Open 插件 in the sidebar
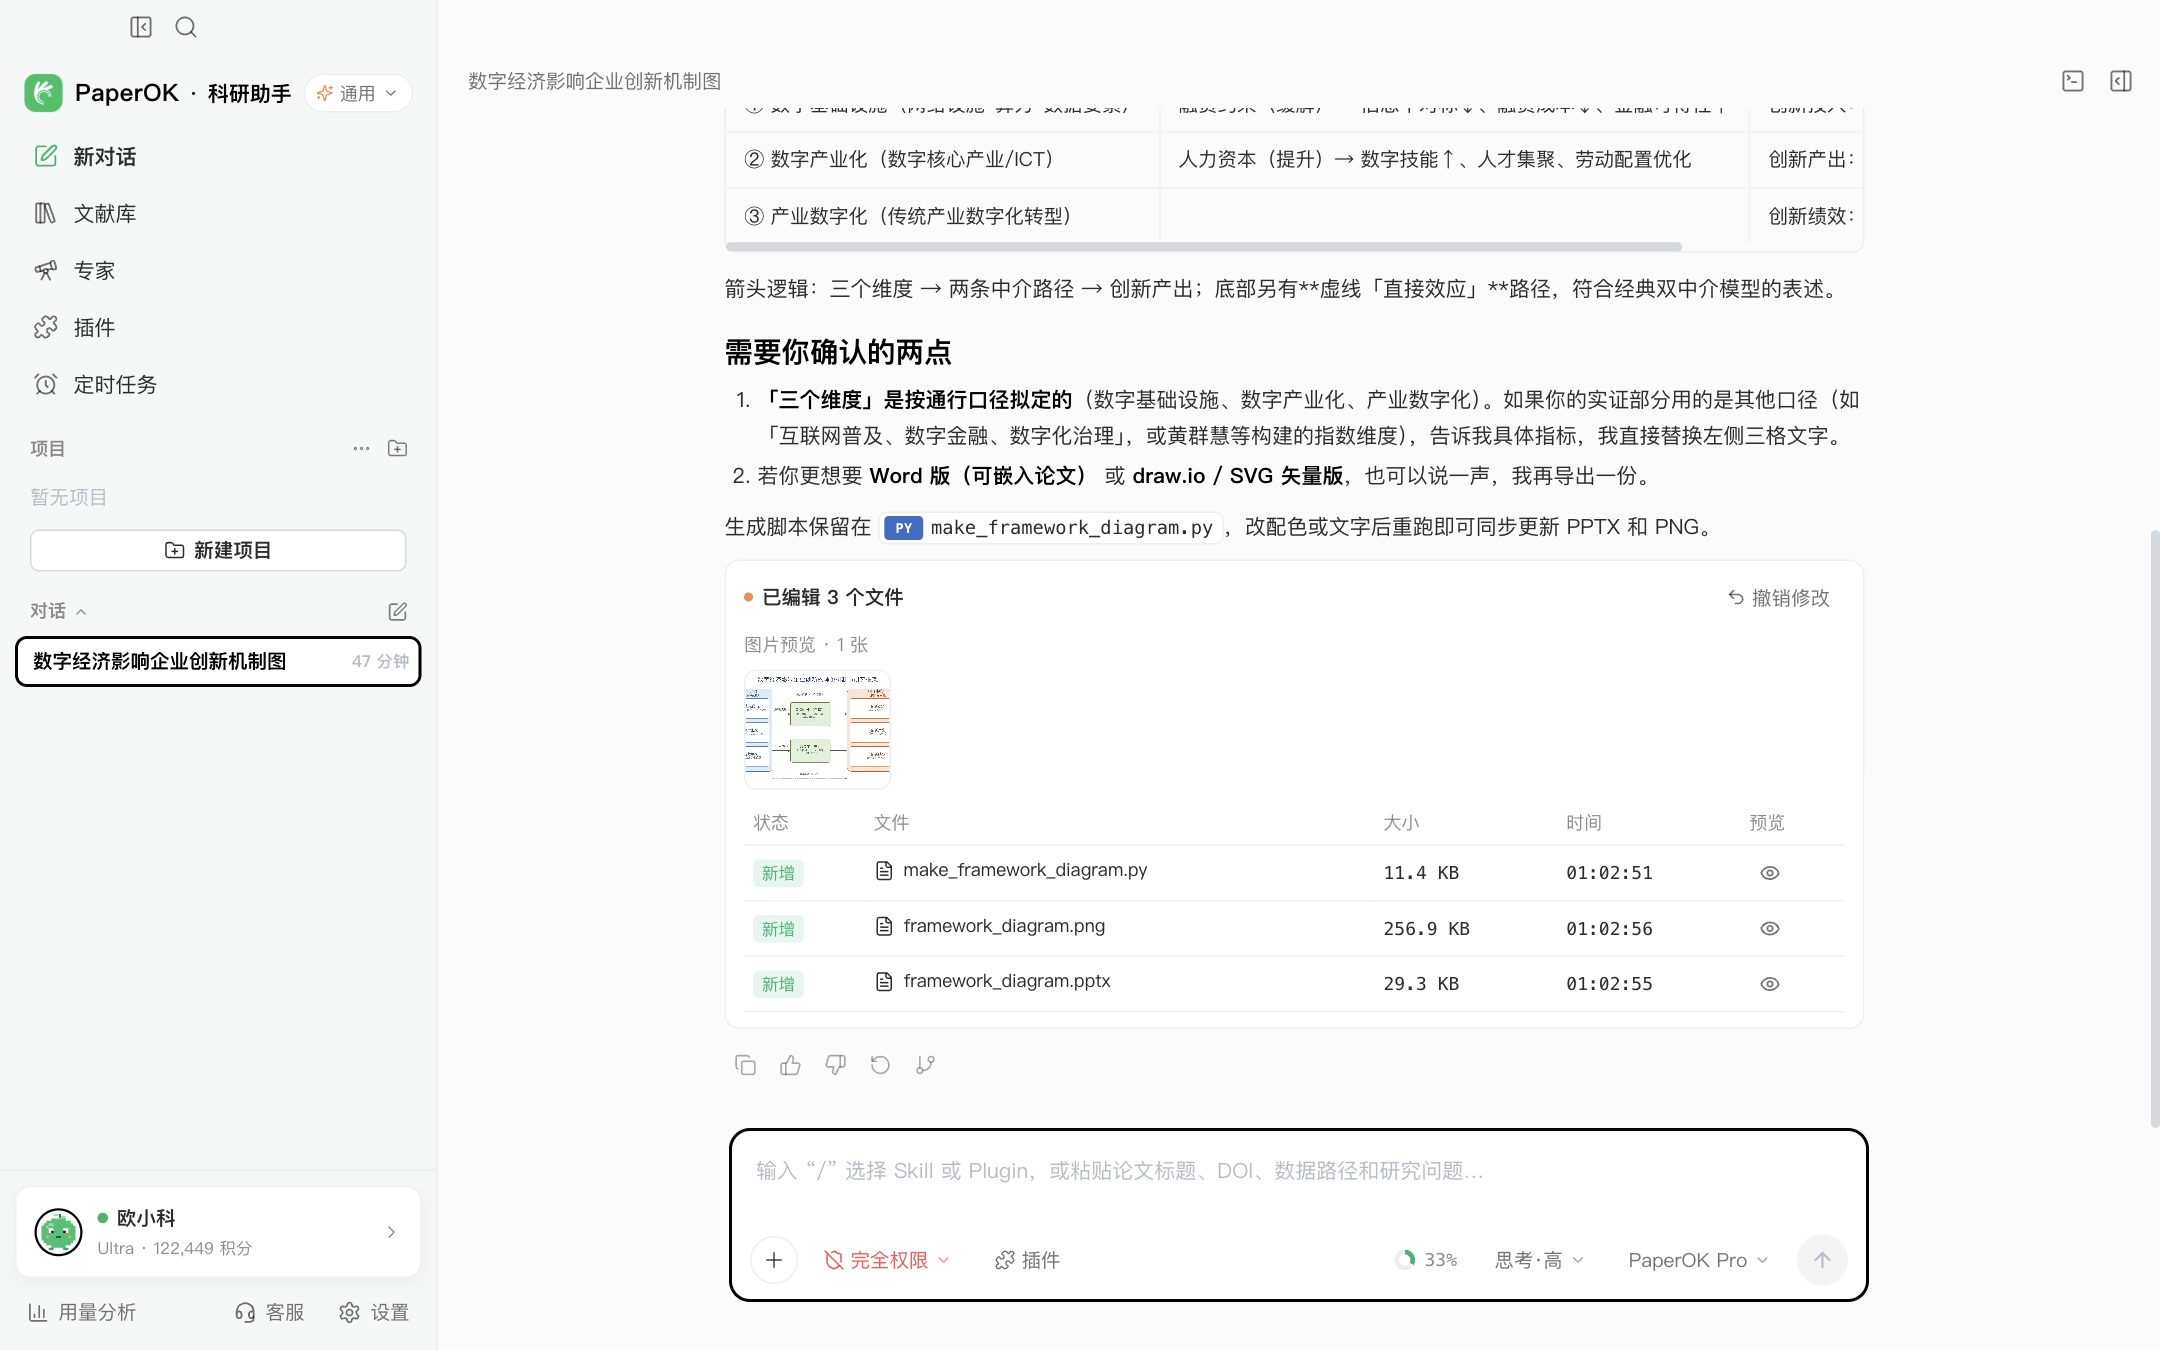This screenshot has width=2160, height=1350. coord(218,327)
